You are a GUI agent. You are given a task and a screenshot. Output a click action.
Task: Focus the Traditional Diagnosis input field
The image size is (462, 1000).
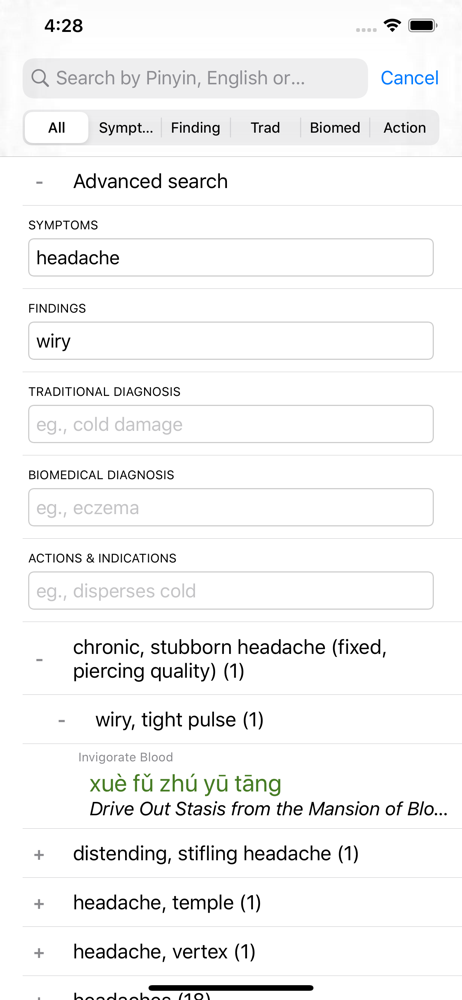click(x=231, y=424)
